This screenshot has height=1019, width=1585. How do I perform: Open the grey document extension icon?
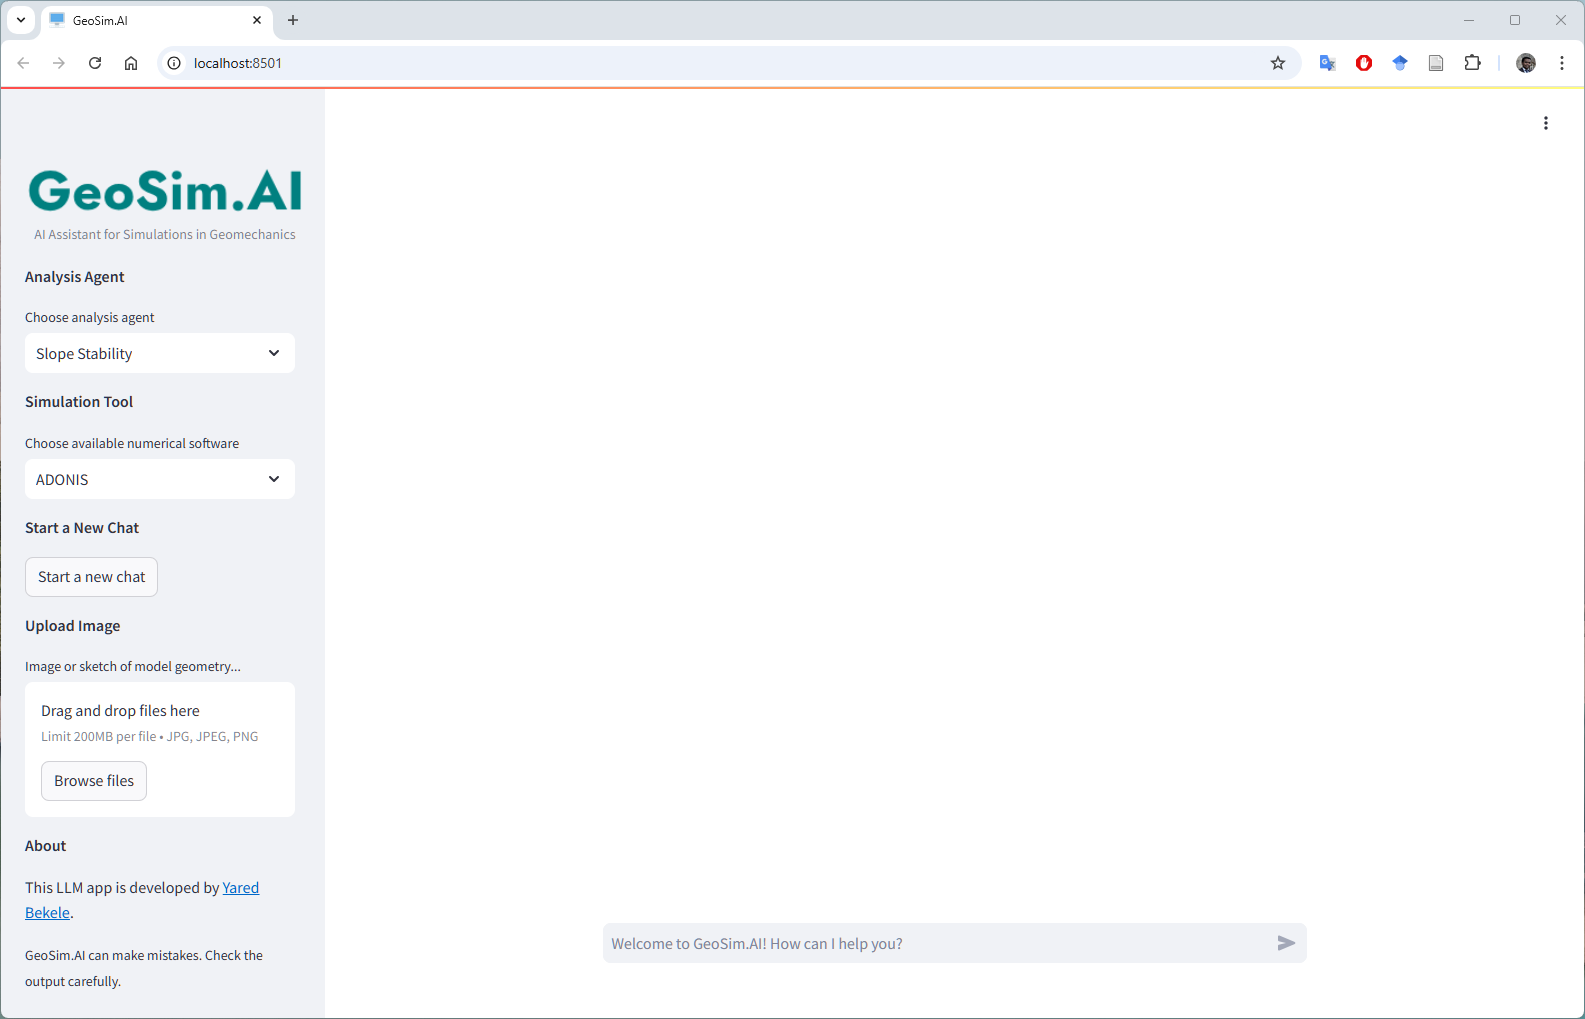click(1436, 63)
